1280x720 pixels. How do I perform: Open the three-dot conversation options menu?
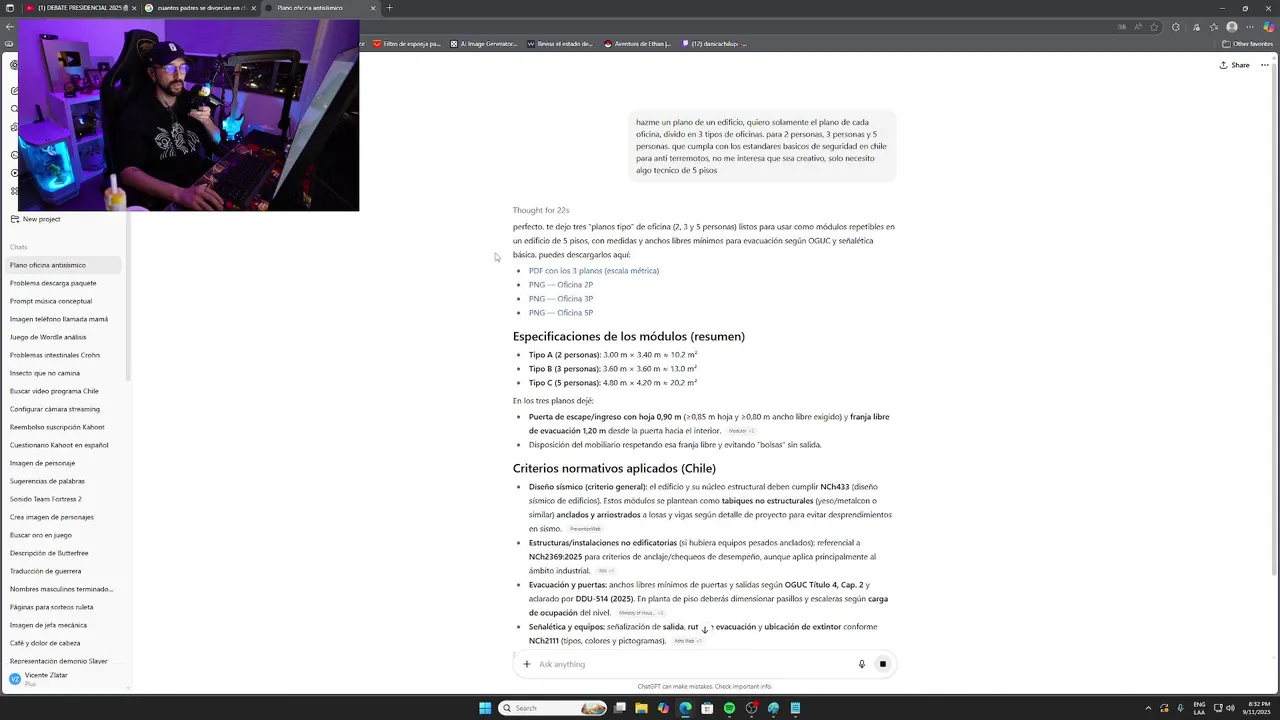pyautogui.click(x=1264, y=65)
